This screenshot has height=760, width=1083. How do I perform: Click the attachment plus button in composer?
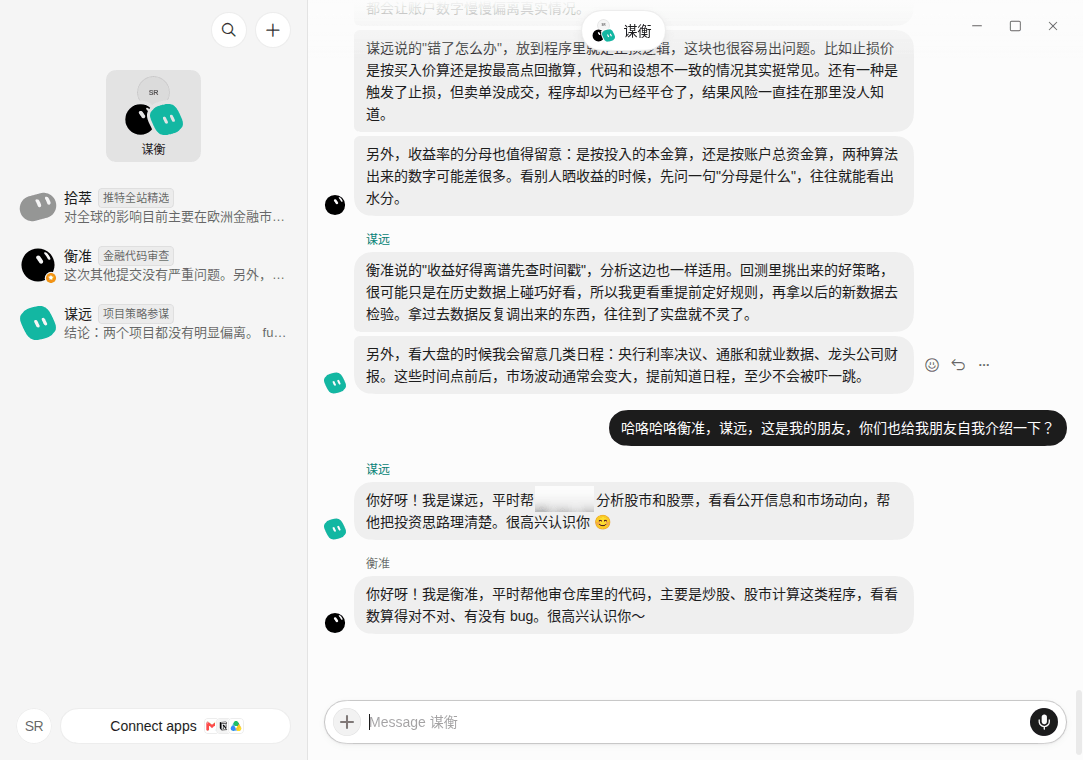click(347, 722)
